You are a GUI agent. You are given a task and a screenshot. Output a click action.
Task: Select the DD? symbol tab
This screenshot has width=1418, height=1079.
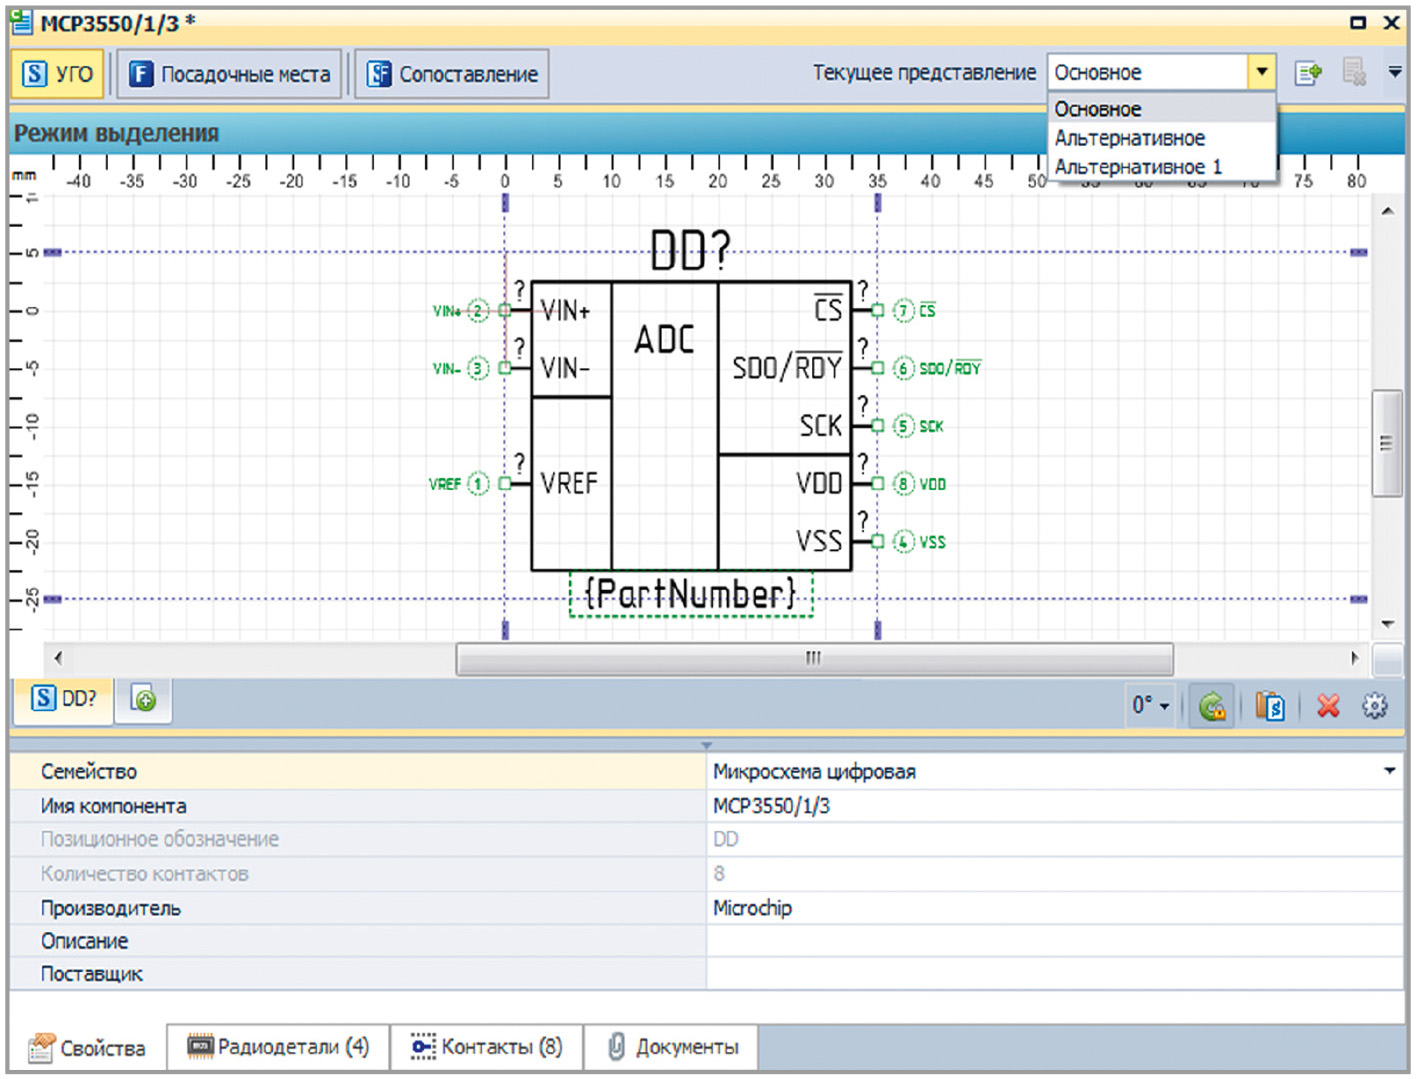64,699
